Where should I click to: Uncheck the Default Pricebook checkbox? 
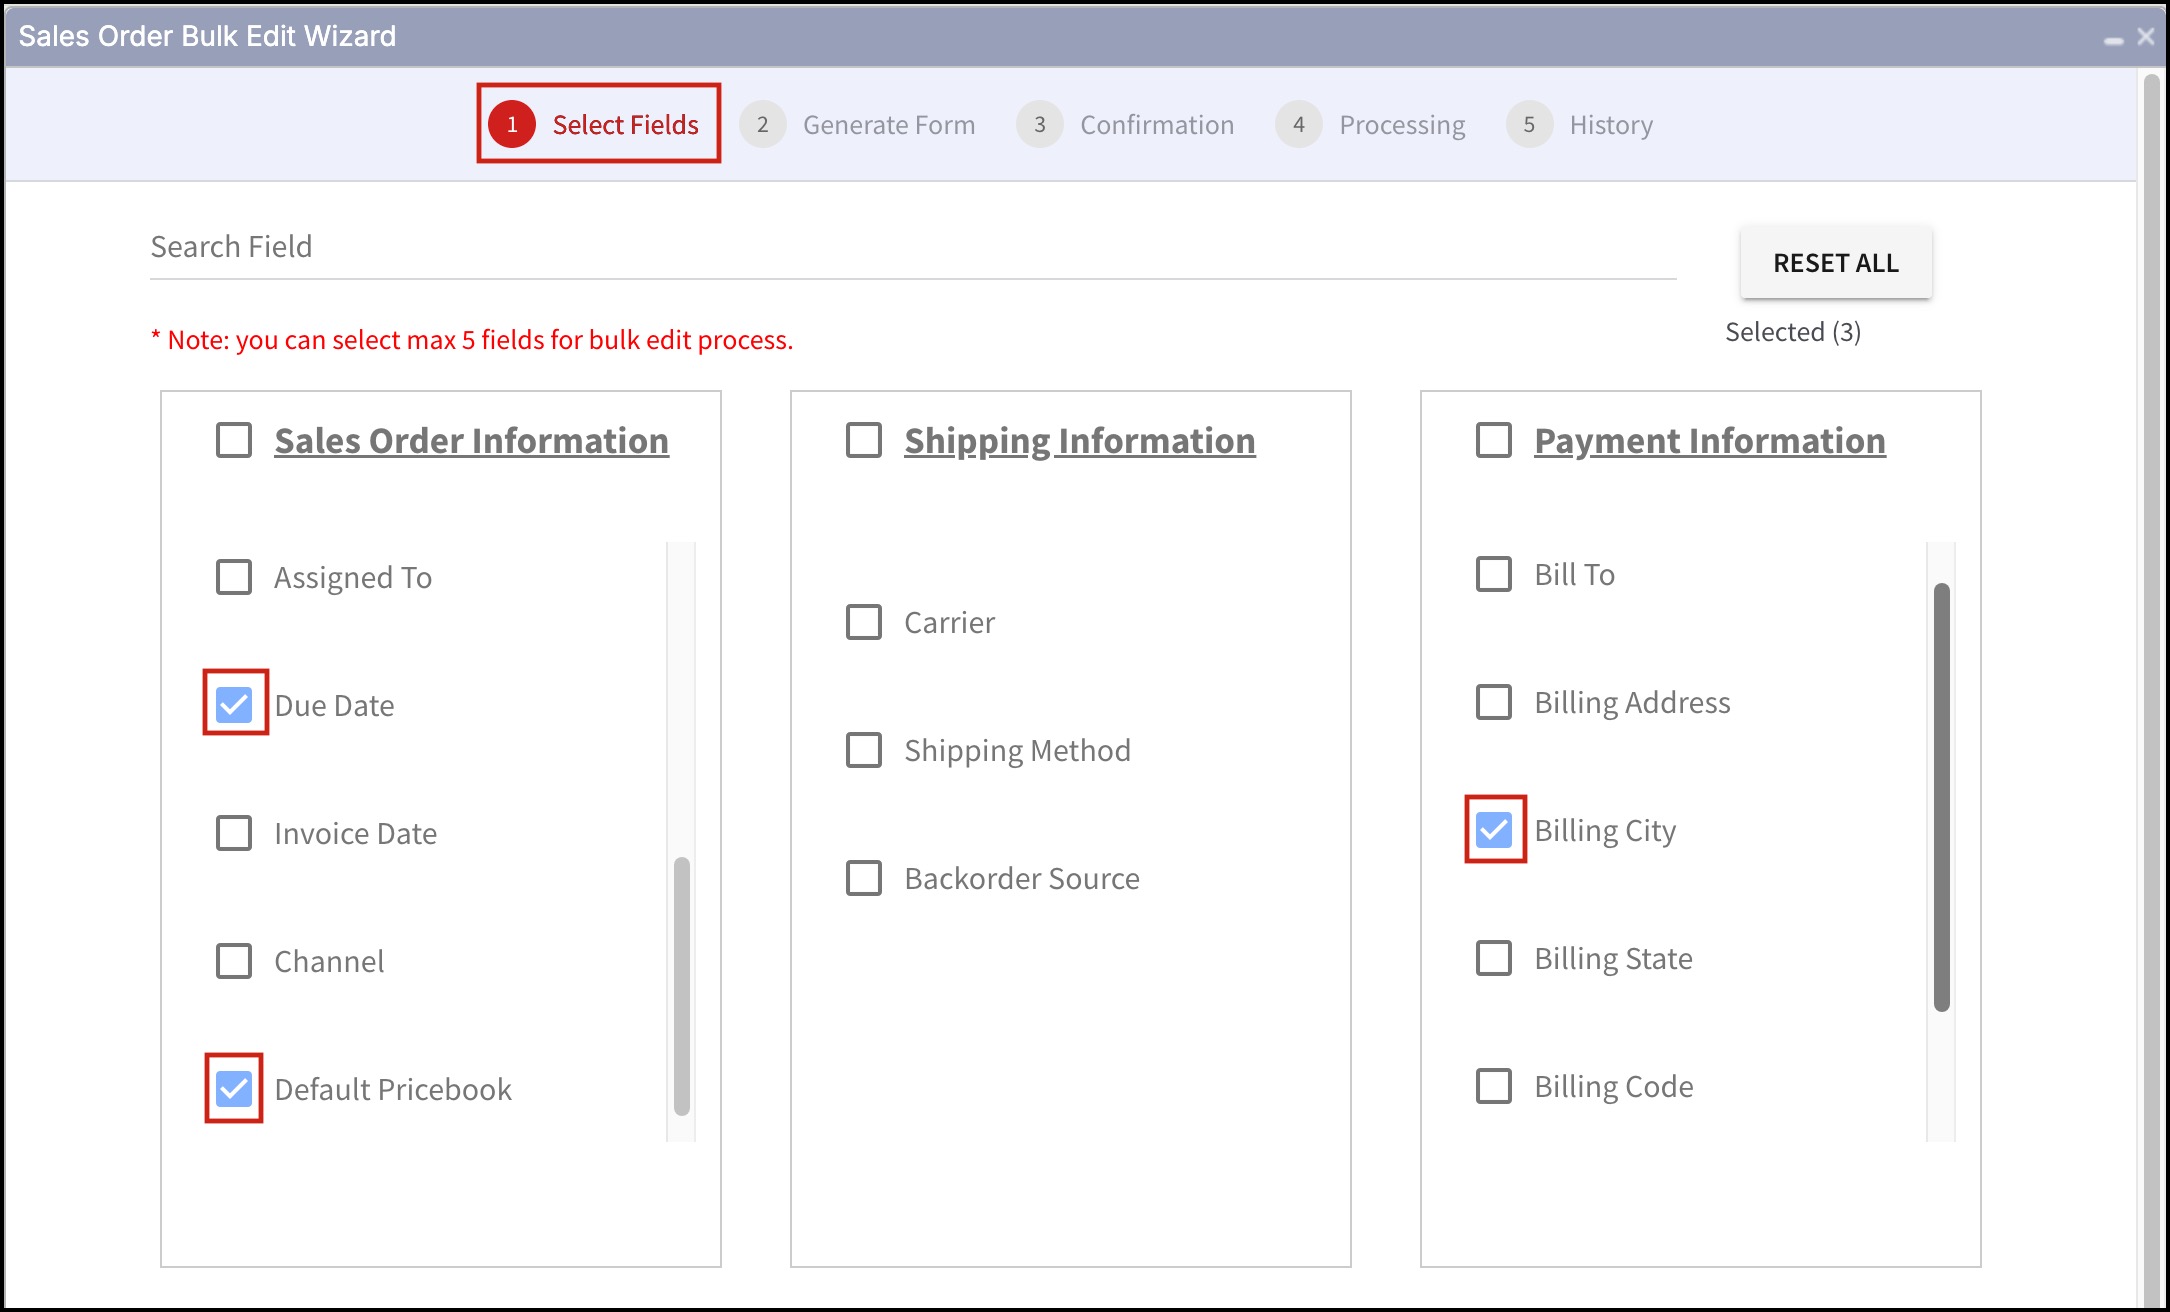pos(234,1088)
